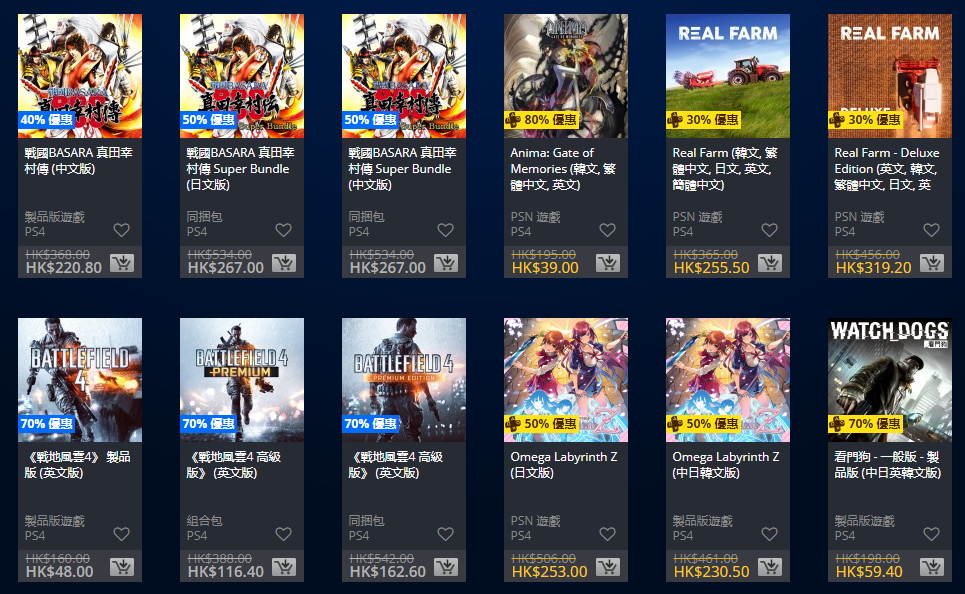Add BASARA Super Bundle (日文版) to cart
965x594 pixels.
tap(284, 263)
